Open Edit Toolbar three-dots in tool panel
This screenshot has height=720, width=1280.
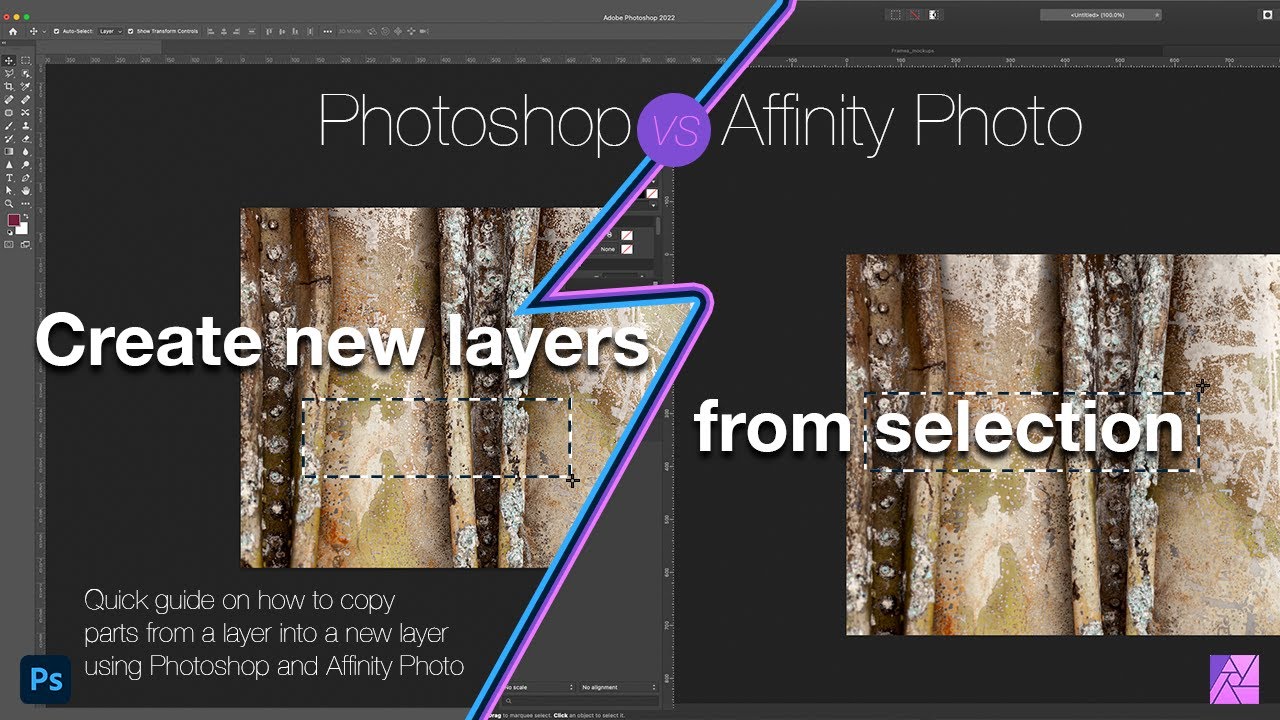[x=25, y=203]
